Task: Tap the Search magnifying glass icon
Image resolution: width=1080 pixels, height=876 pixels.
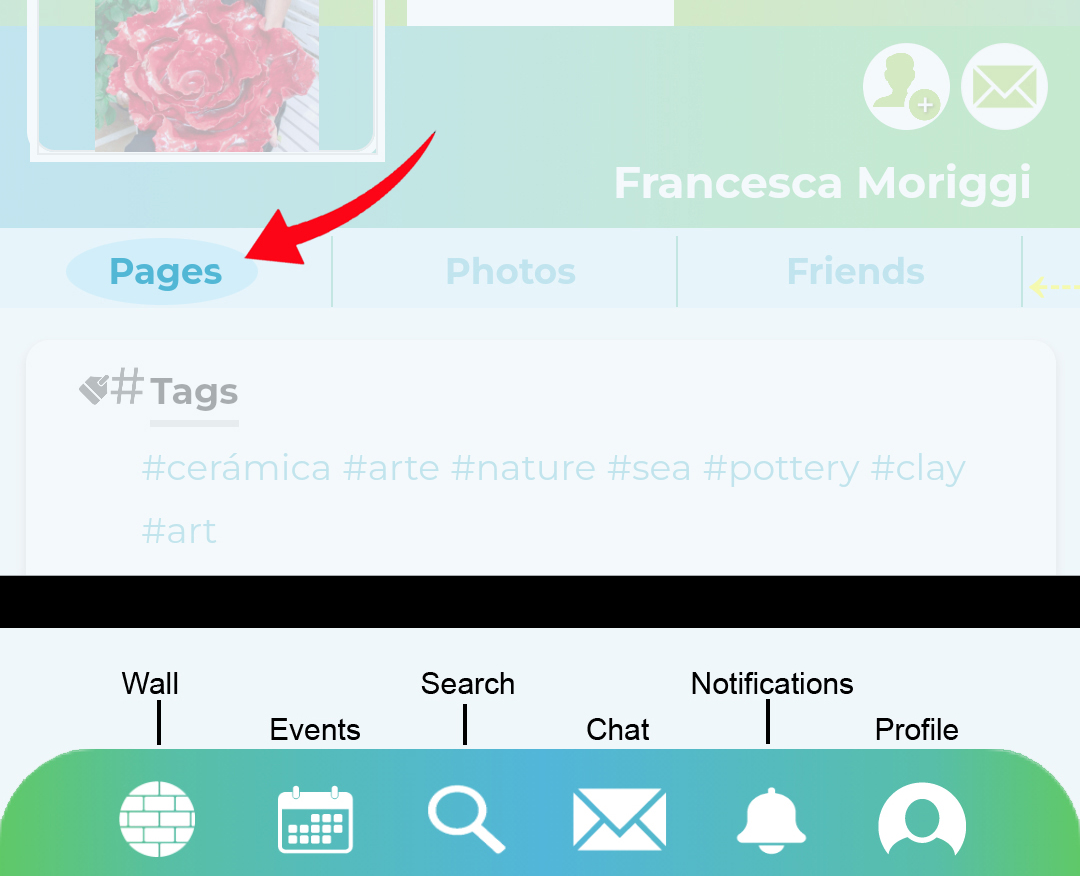Action: 466,820
